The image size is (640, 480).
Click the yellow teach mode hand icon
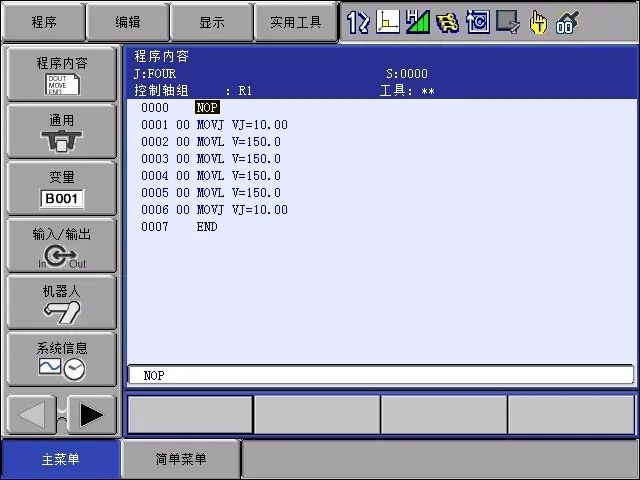coord(538,21)
